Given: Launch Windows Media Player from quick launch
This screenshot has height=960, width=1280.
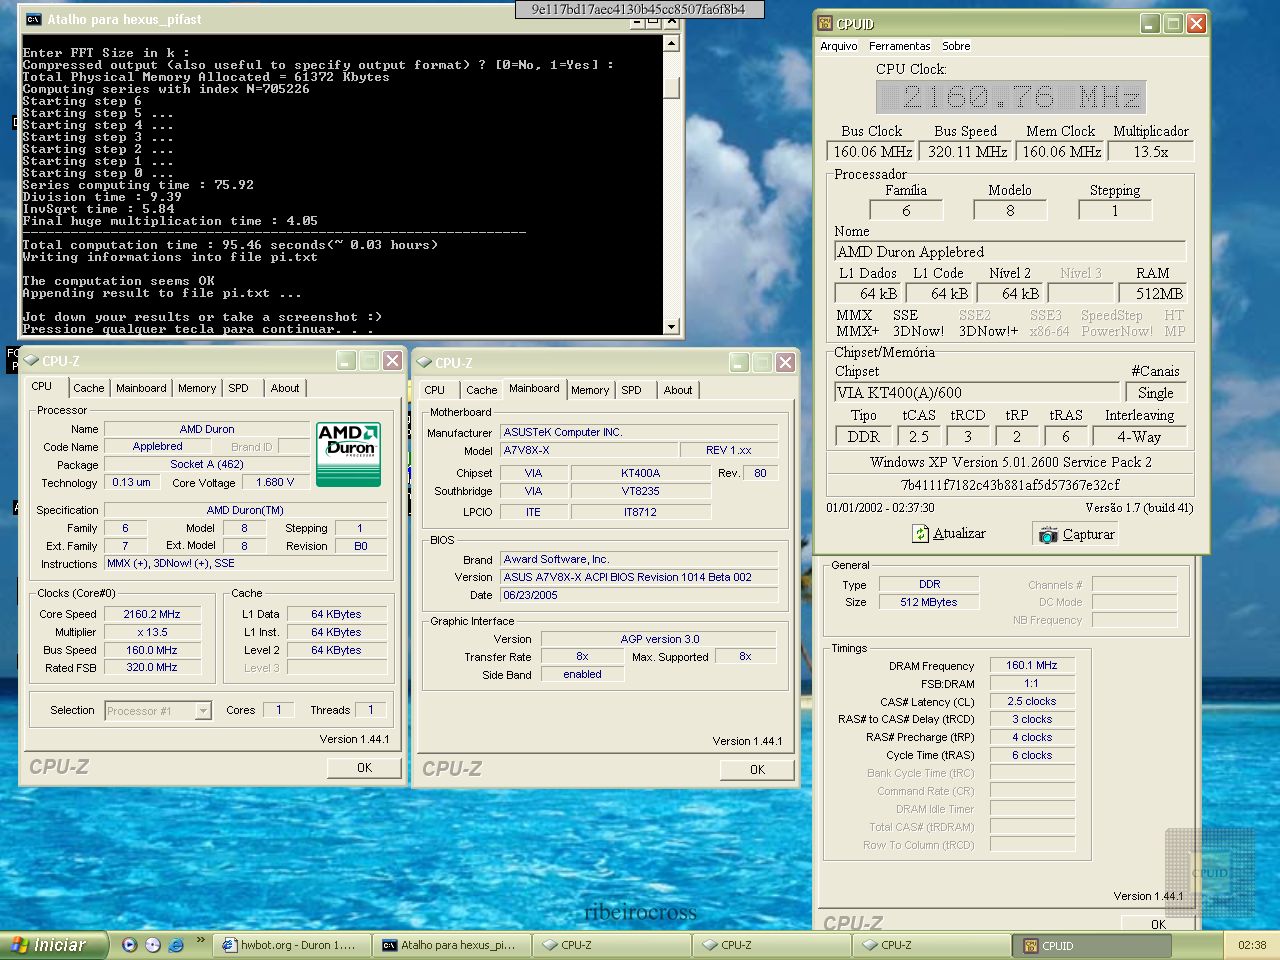Looking at the screenshot, I should pos(129,945).
